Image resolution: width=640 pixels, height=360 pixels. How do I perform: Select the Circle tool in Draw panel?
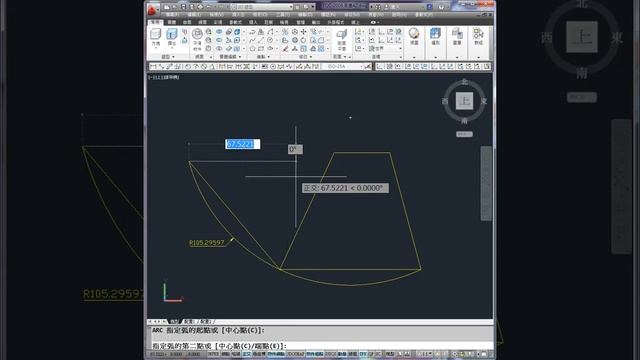coord(270,40)
